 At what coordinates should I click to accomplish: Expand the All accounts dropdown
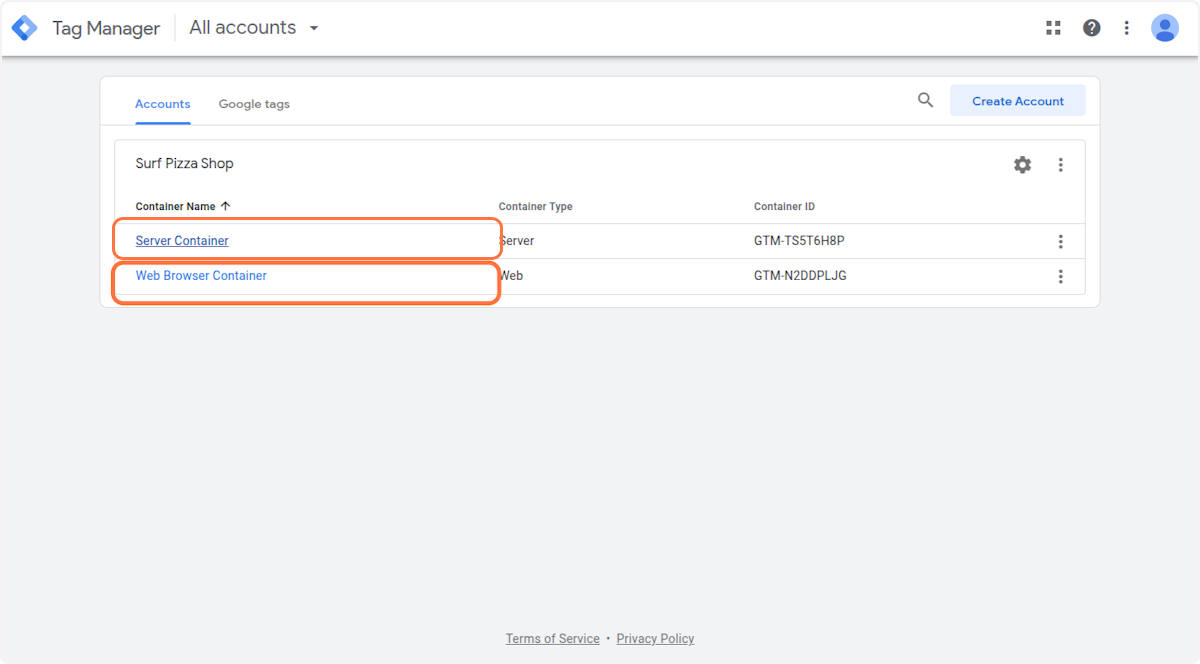pos(254,28)
